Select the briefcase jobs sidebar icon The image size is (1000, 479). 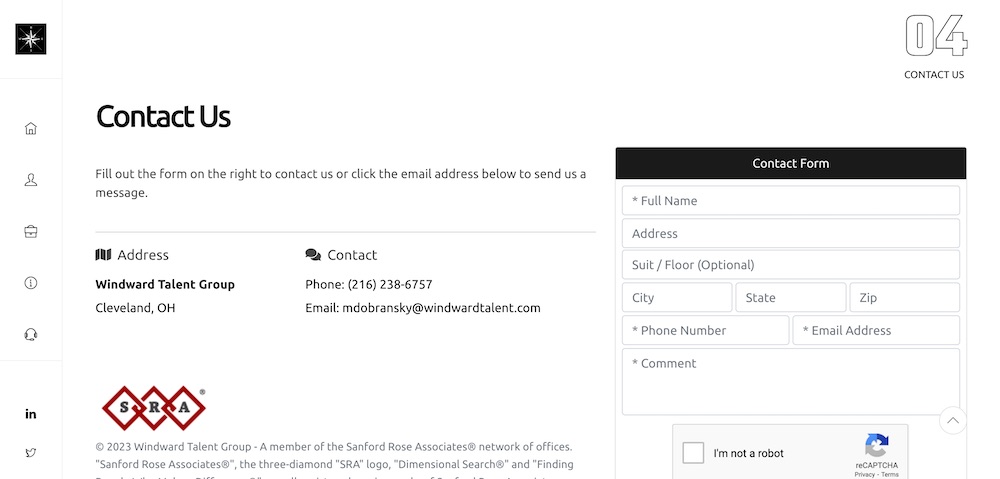click(31, 232)
